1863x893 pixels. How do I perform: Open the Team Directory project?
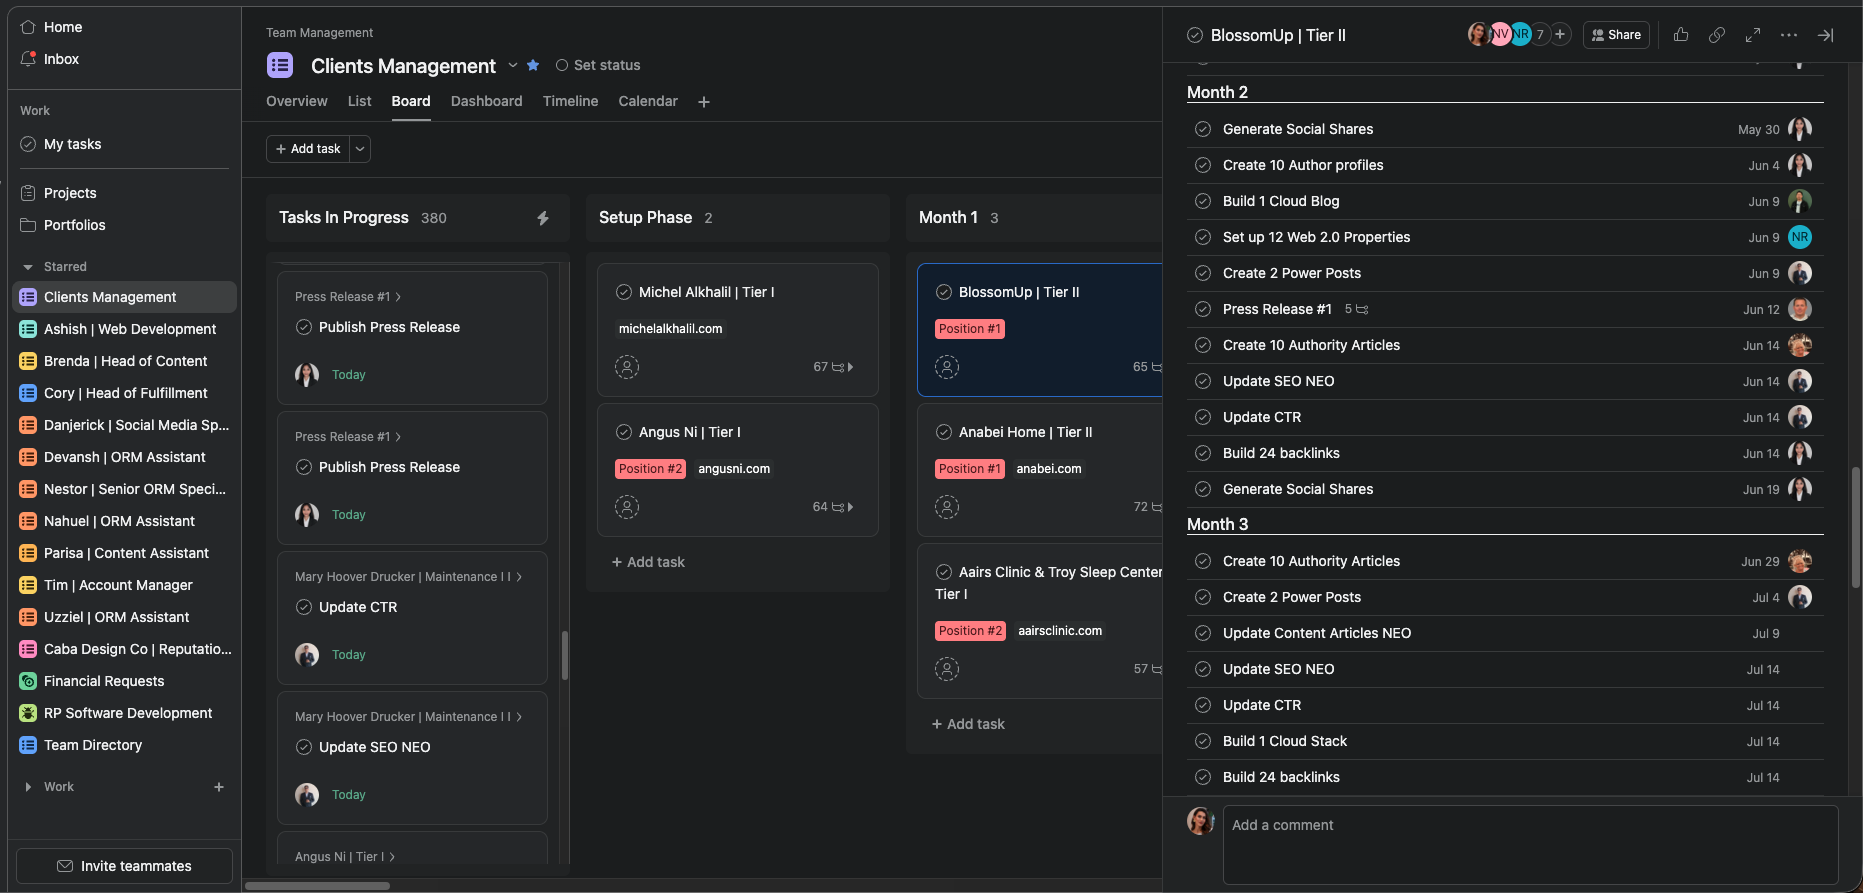(93, 745)
